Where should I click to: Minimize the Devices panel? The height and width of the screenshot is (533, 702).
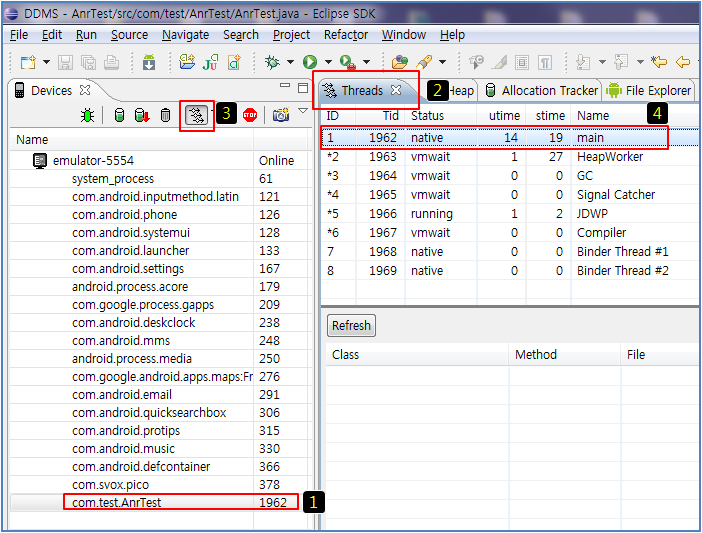coord(285,85)
